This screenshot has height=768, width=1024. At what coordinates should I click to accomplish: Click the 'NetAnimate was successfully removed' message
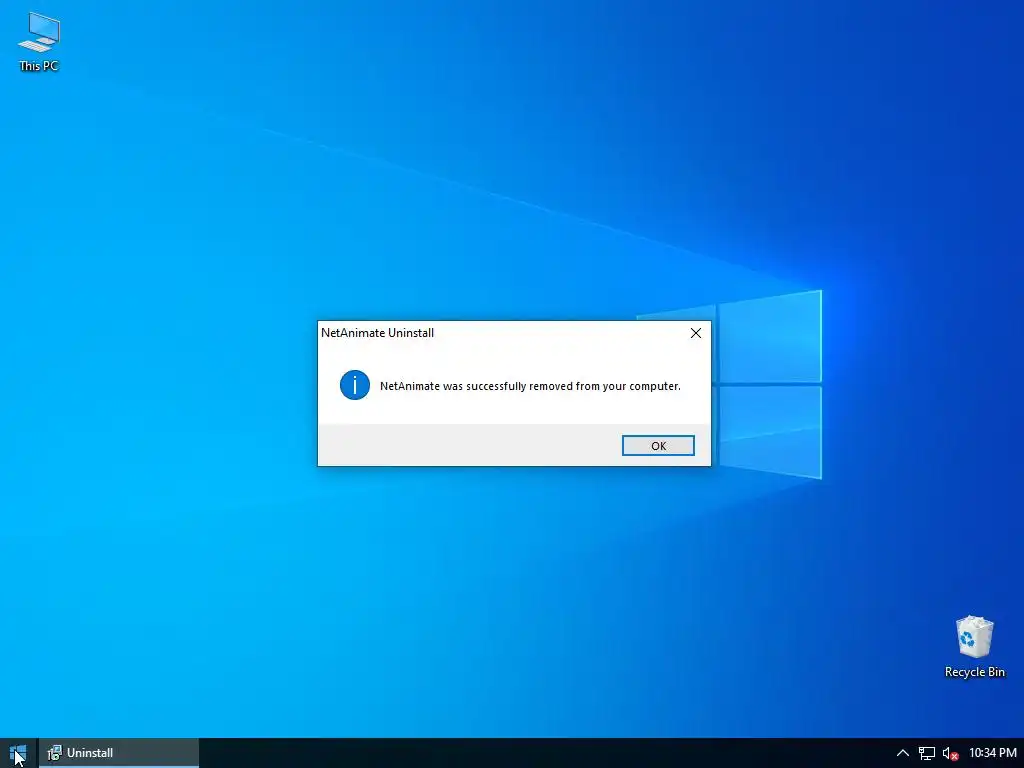pos(530,386)
